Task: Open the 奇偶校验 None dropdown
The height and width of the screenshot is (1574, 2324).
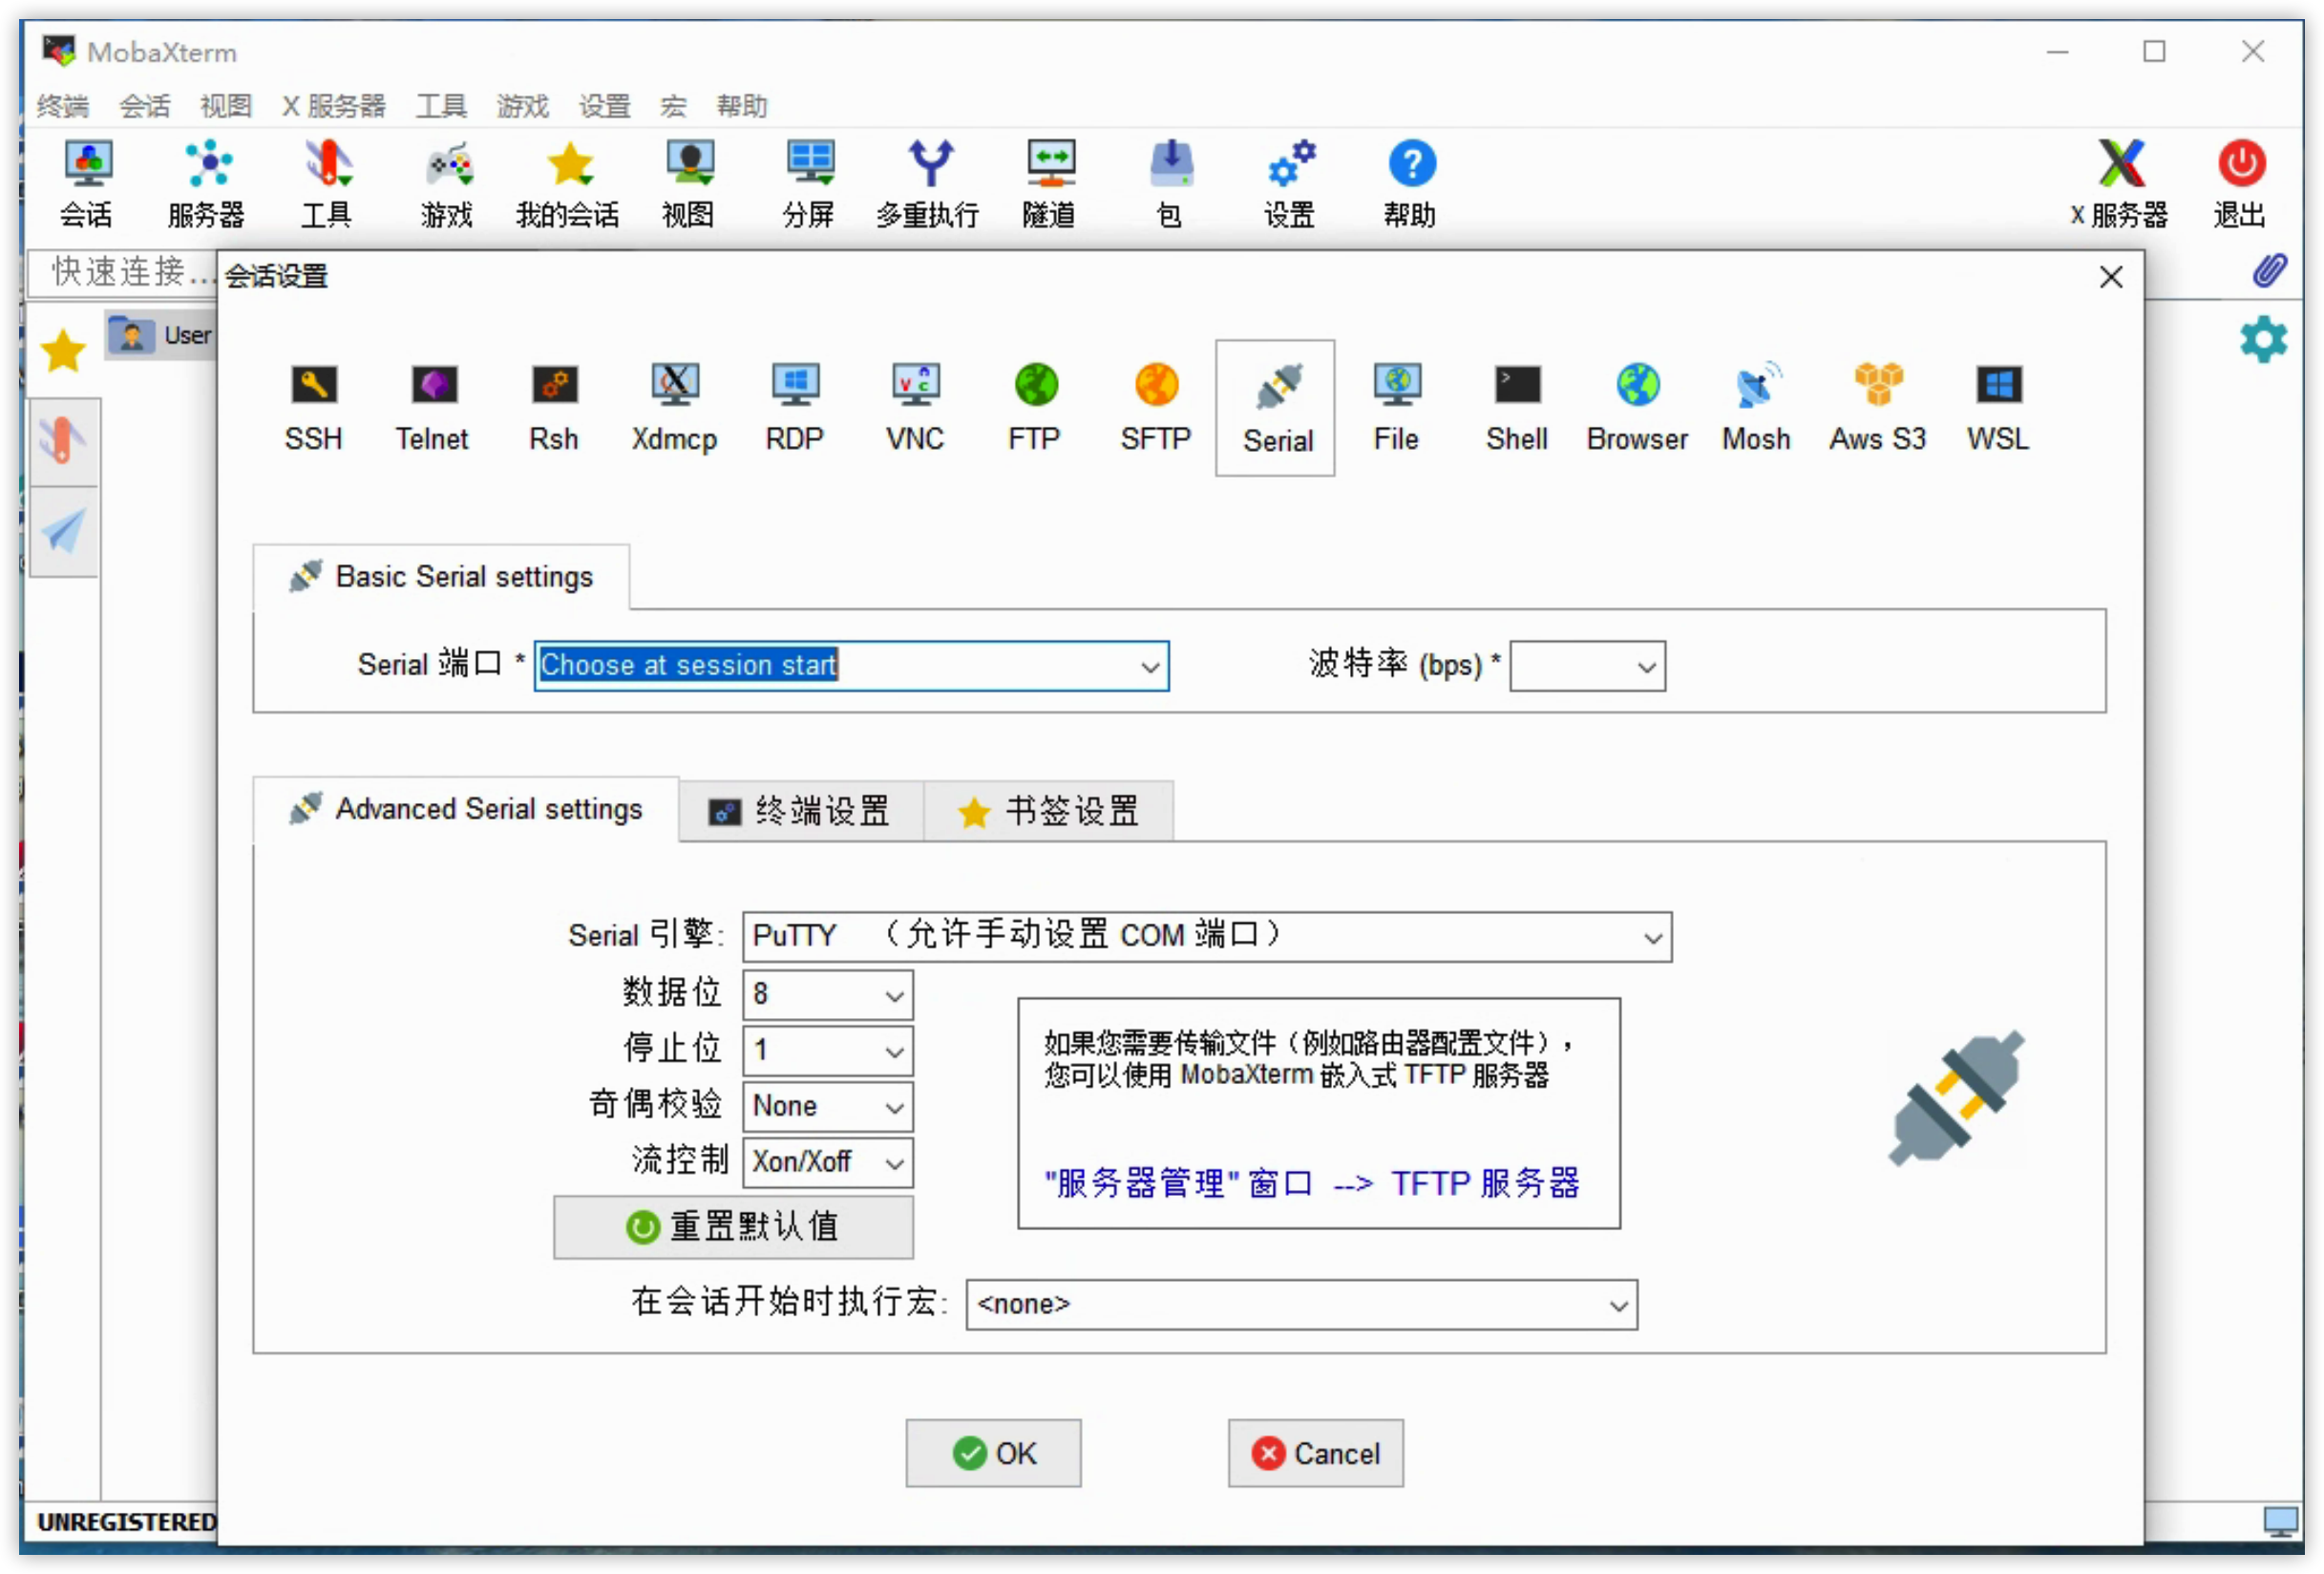Action: pyautogui.click(x=828, y=1107)
